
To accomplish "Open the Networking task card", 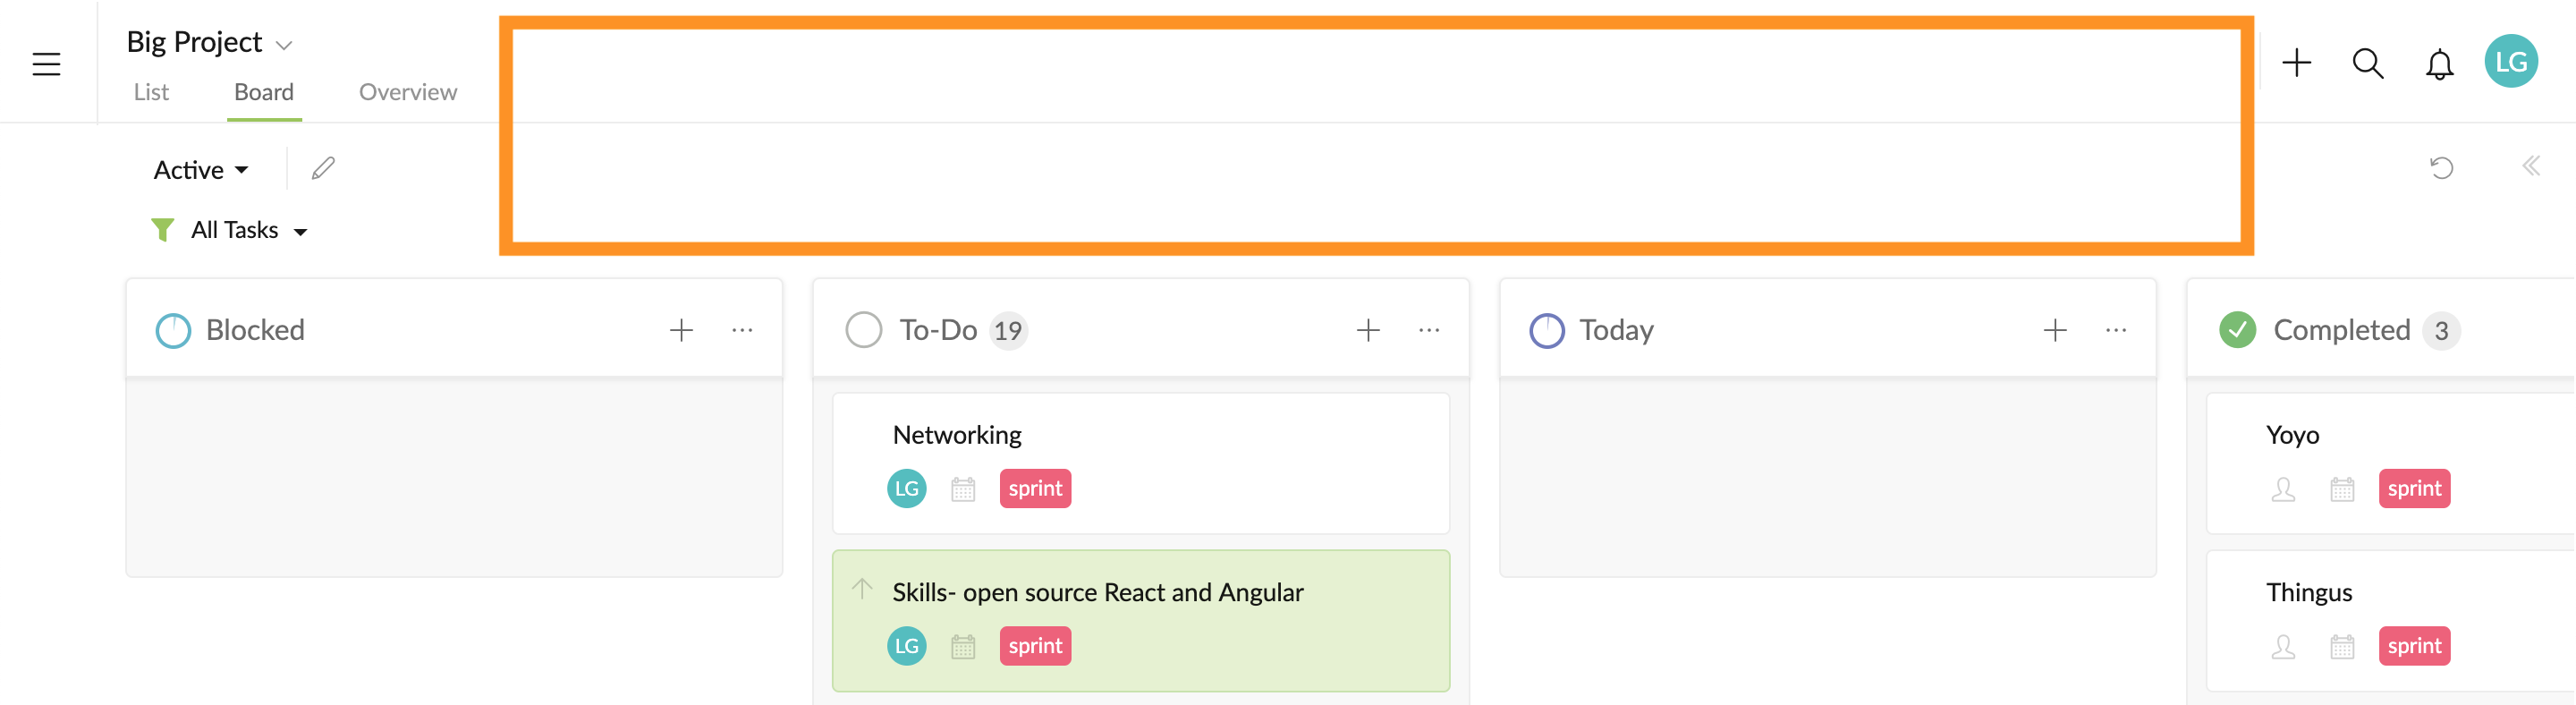I will click(1141, 463).
